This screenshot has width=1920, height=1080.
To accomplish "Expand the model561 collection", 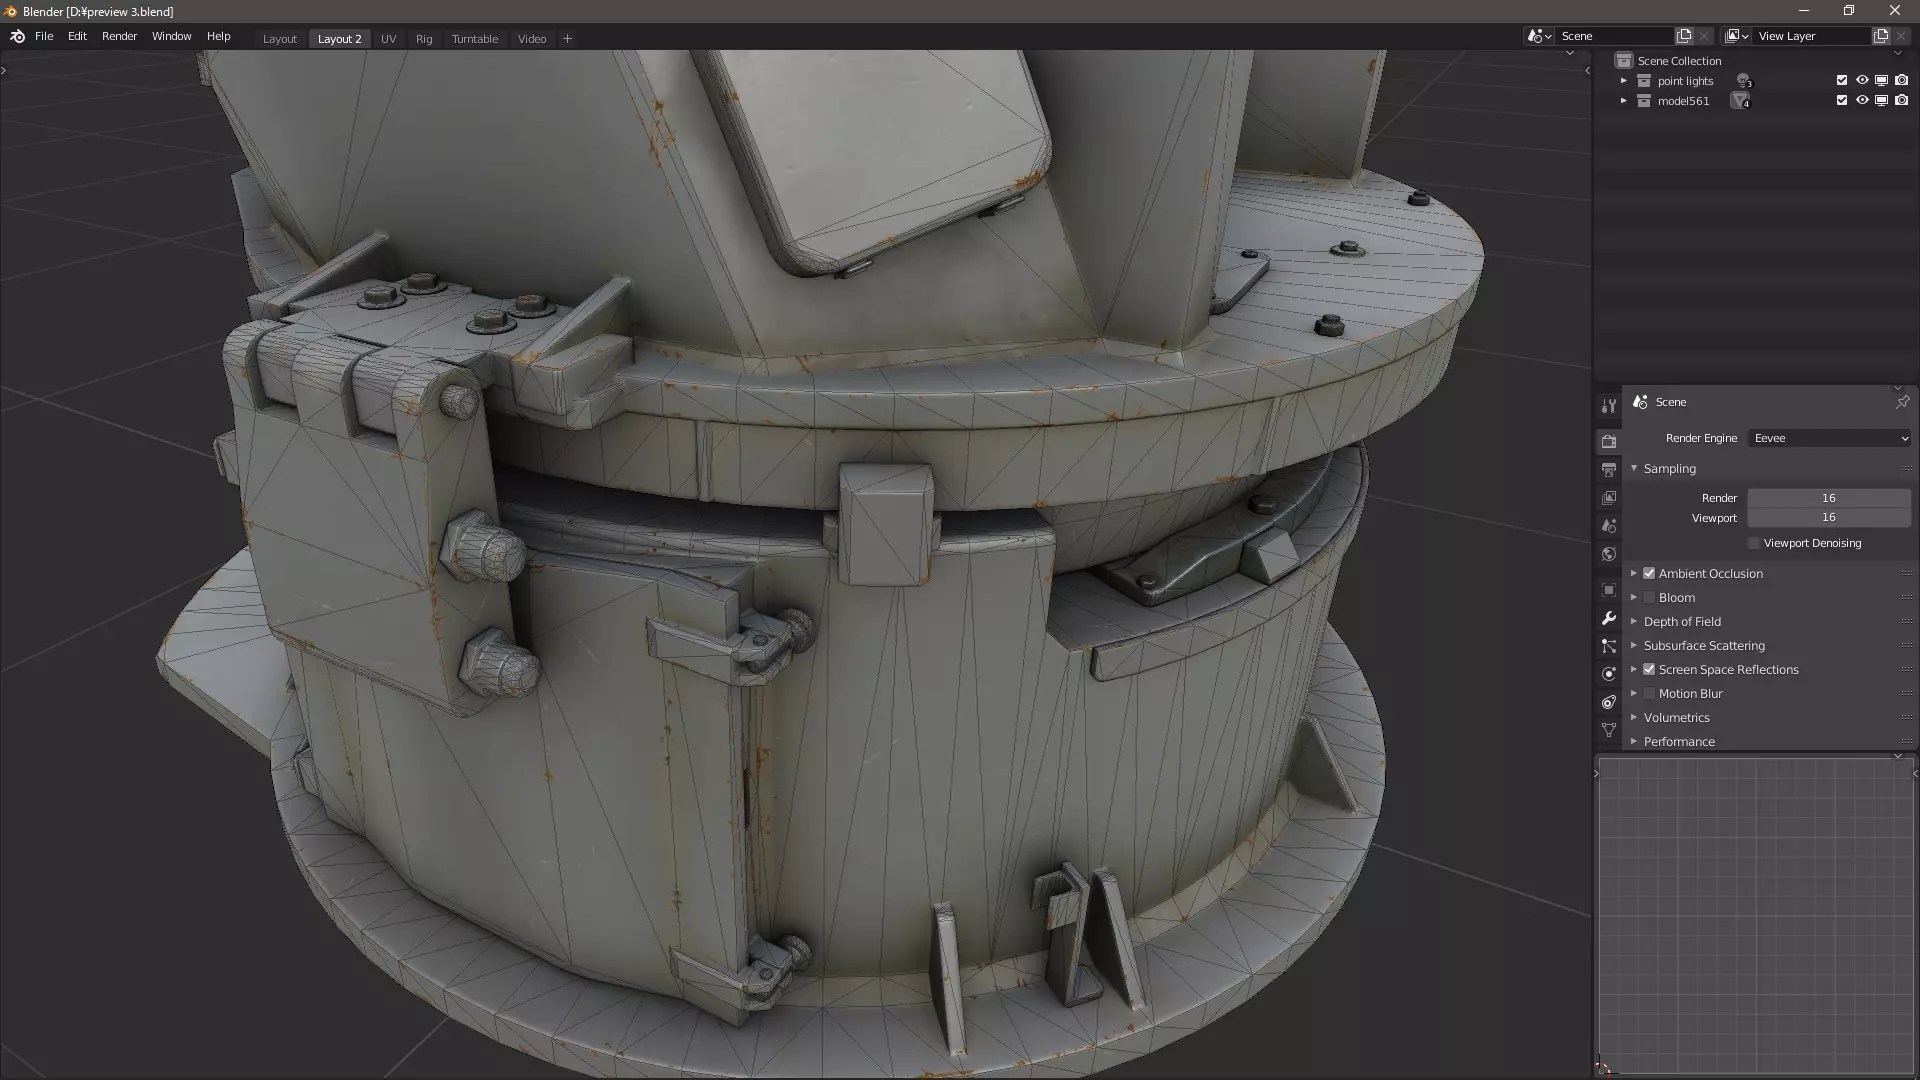I will coord(1624,101).
